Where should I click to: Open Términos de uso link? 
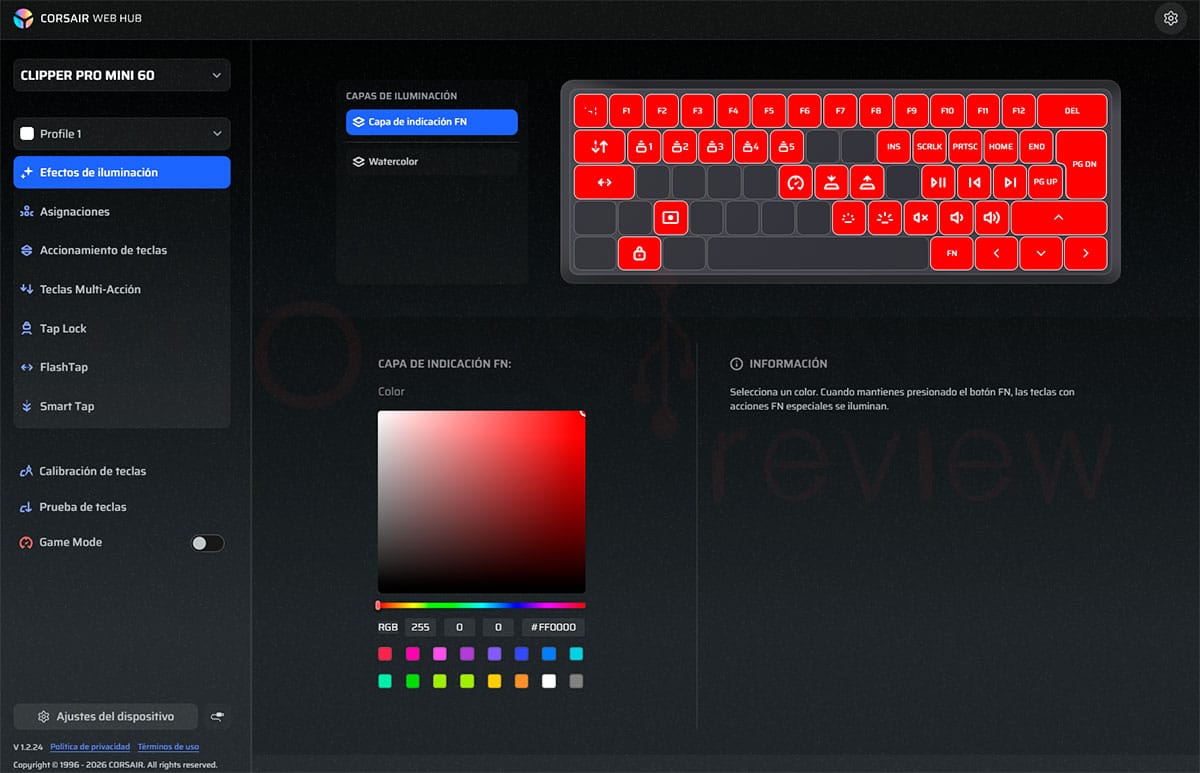168,747
